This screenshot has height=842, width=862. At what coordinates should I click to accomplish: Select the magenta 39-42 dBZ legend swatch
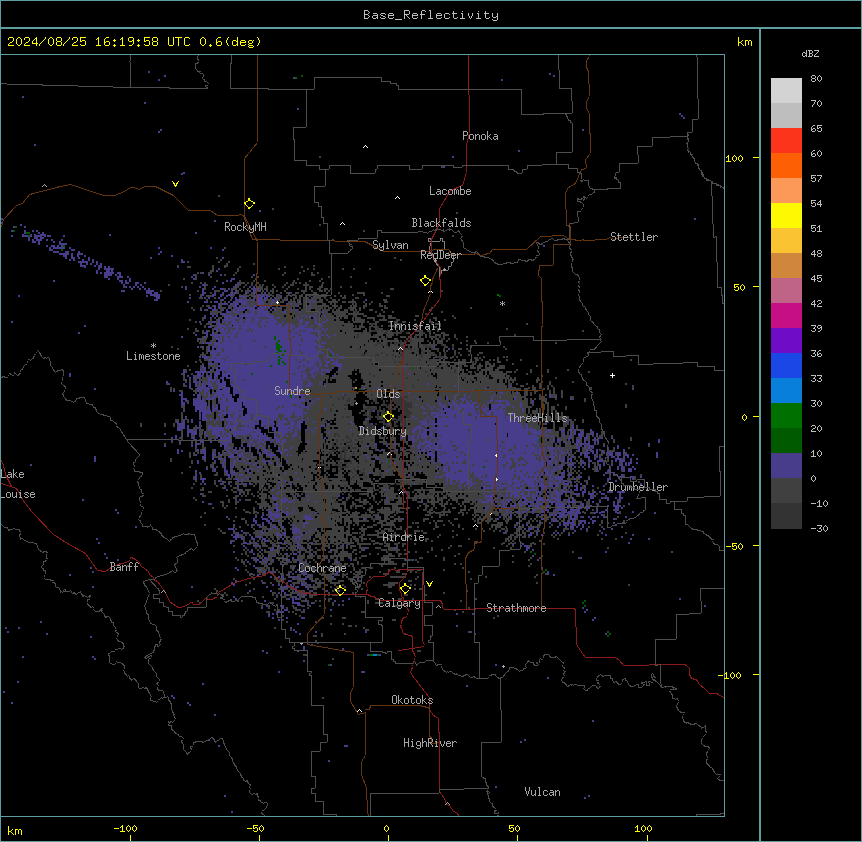click(x=786, y=315)
